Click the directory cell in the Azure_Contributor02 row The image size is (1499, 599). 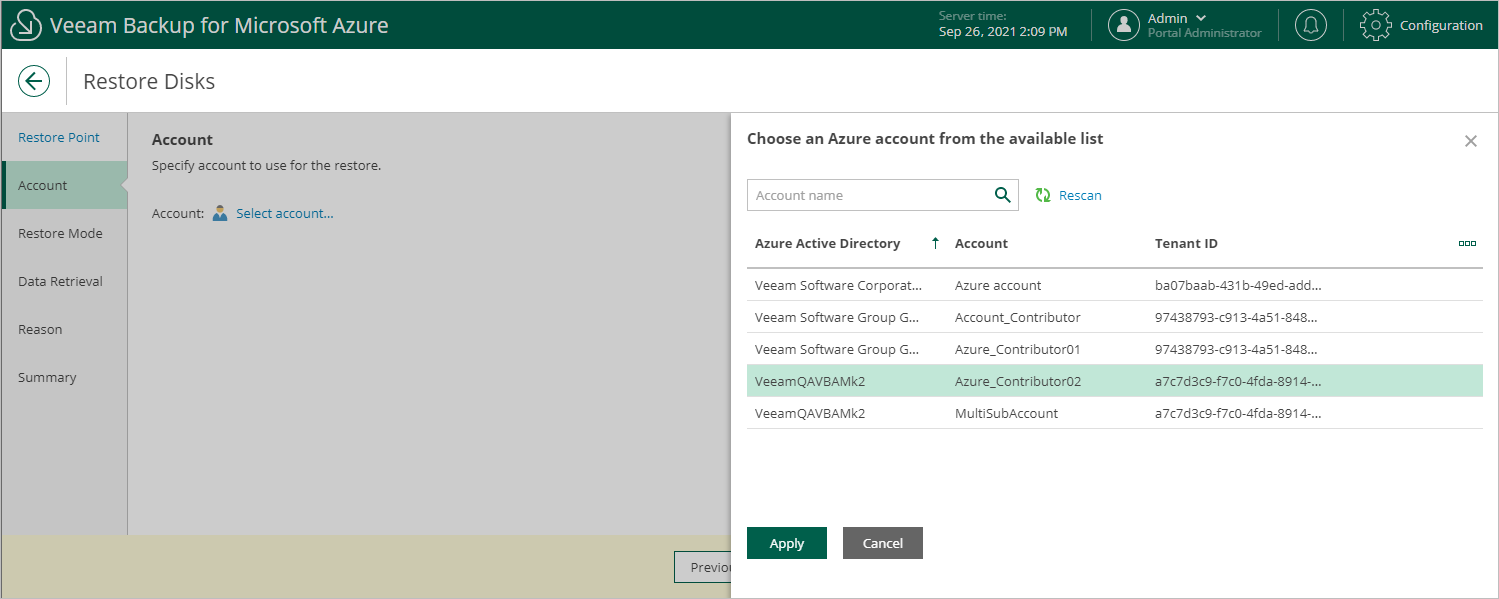tap(810, 381)
